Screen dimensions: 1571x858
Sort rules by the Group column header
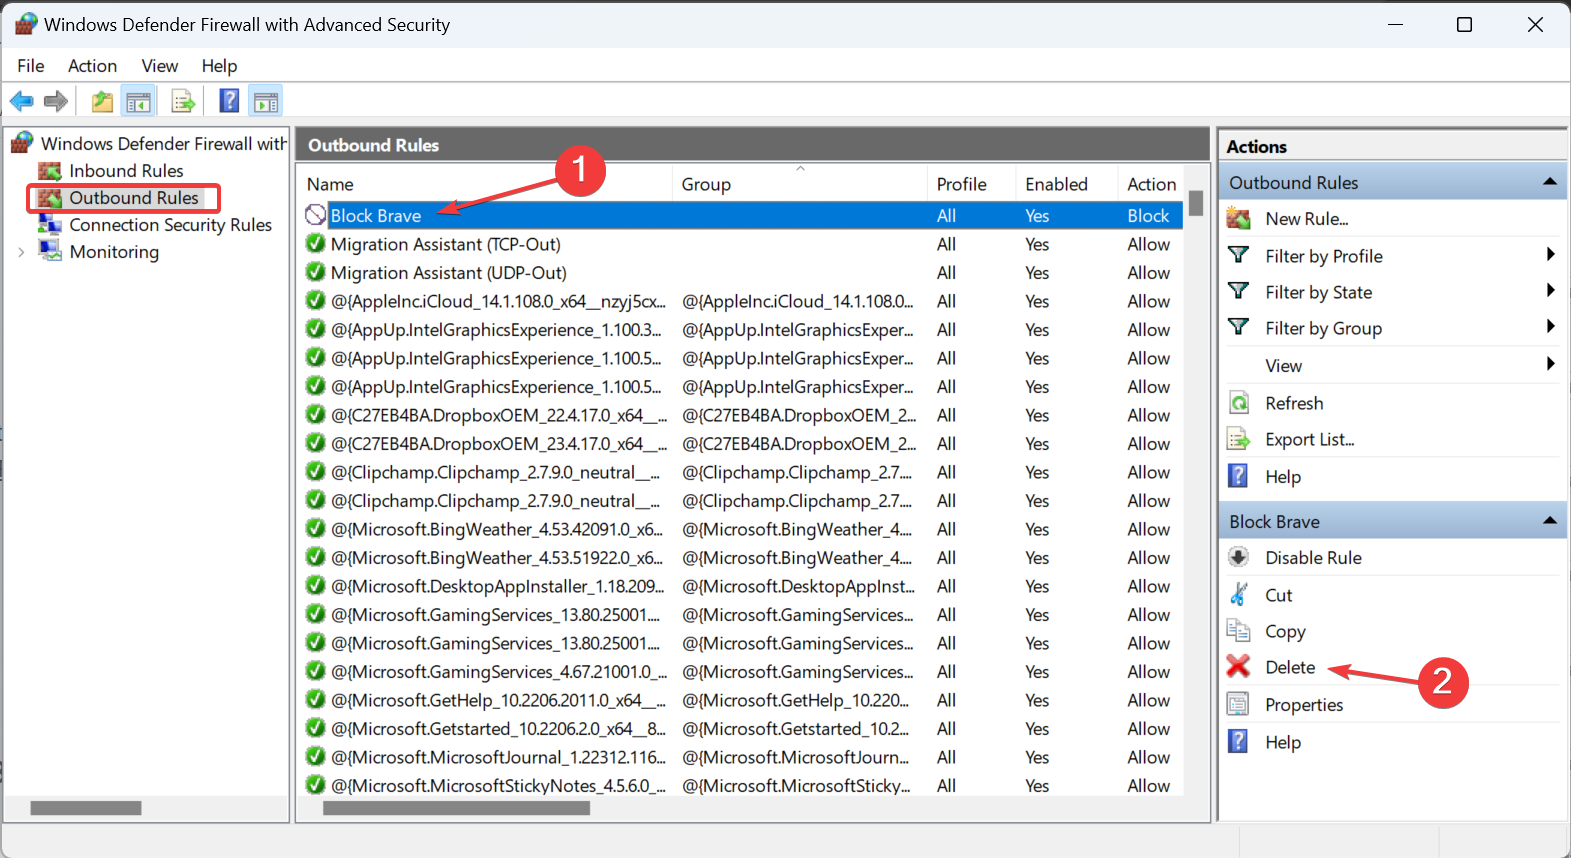800,184
